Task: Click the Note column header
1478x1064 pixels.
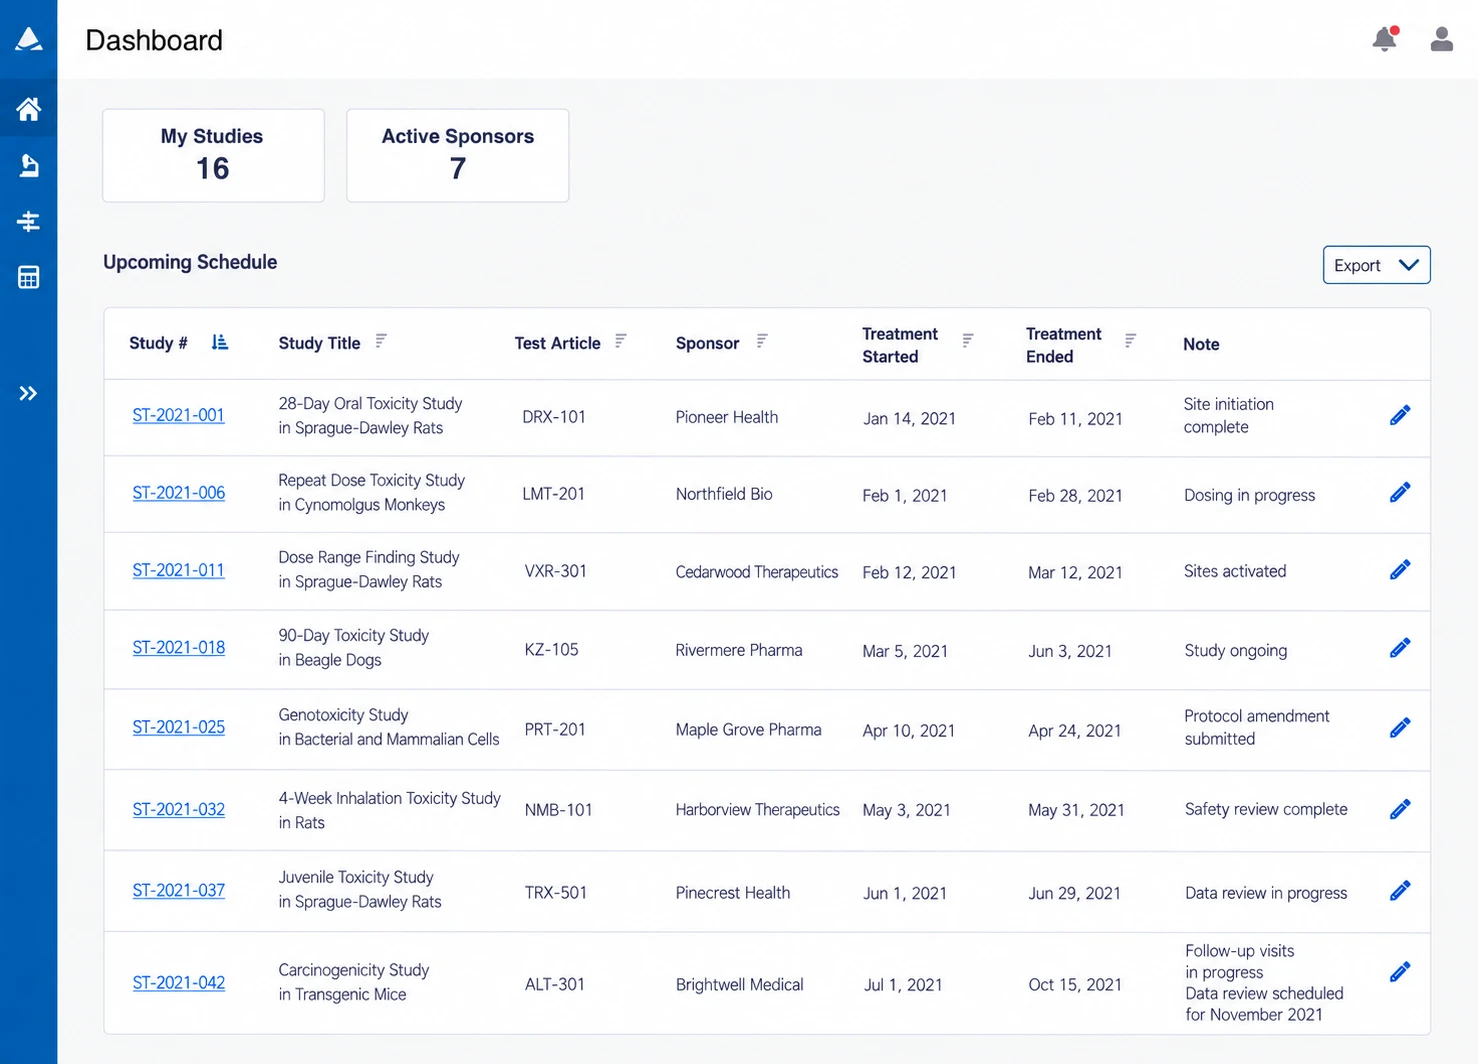Action: [1201, 344]
